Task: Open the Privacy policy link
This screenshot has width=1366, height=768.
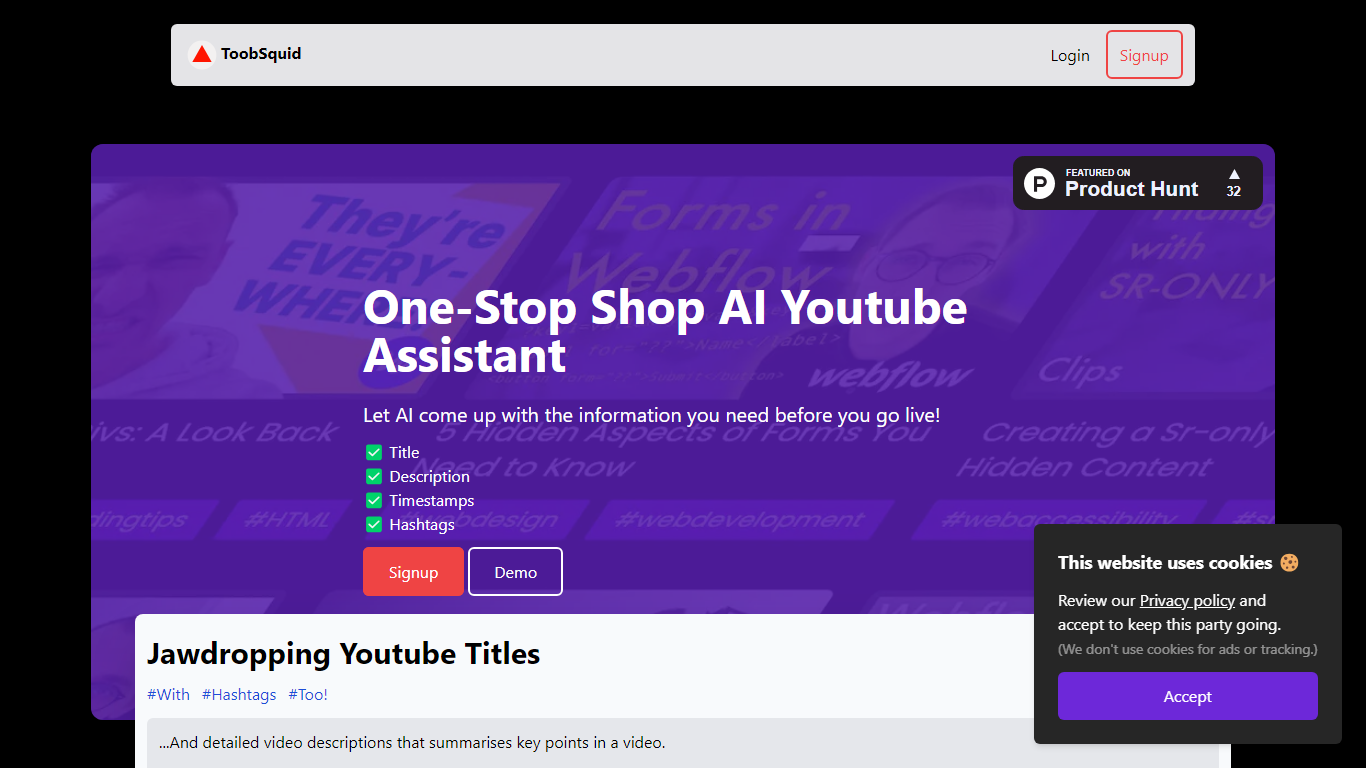Action: click(1187, 600)
